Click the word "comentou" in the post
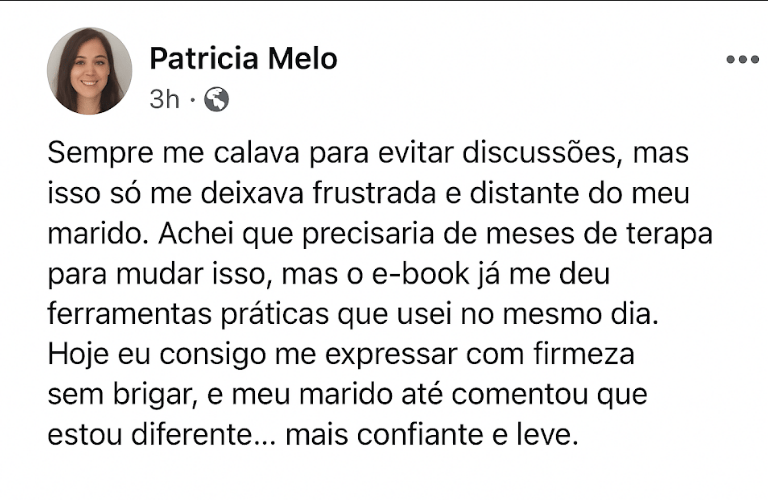Screen dimensions: 768x500 519,395
